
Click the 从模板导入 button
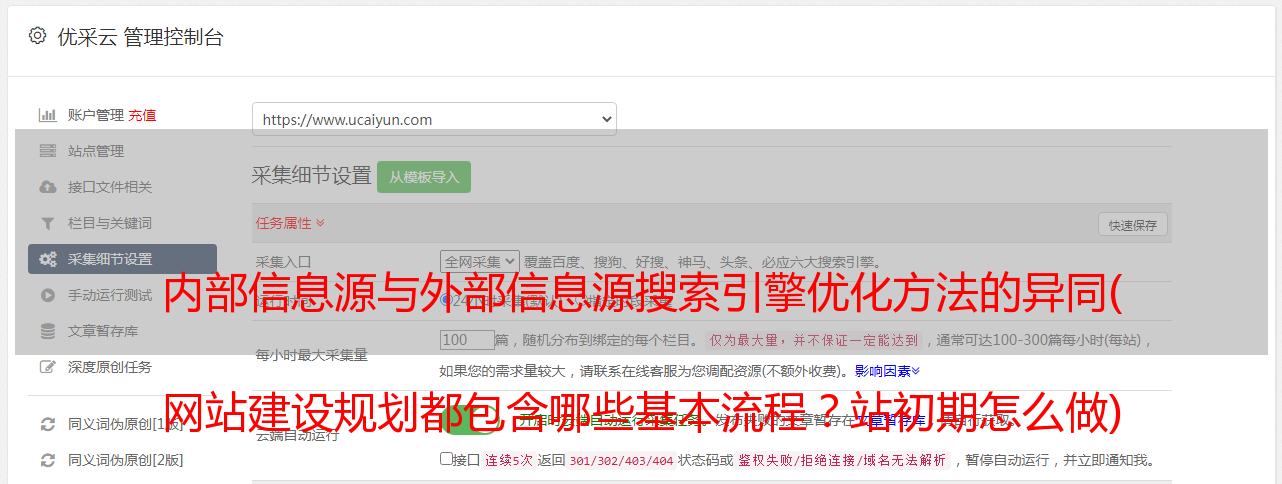pos(424,177)
